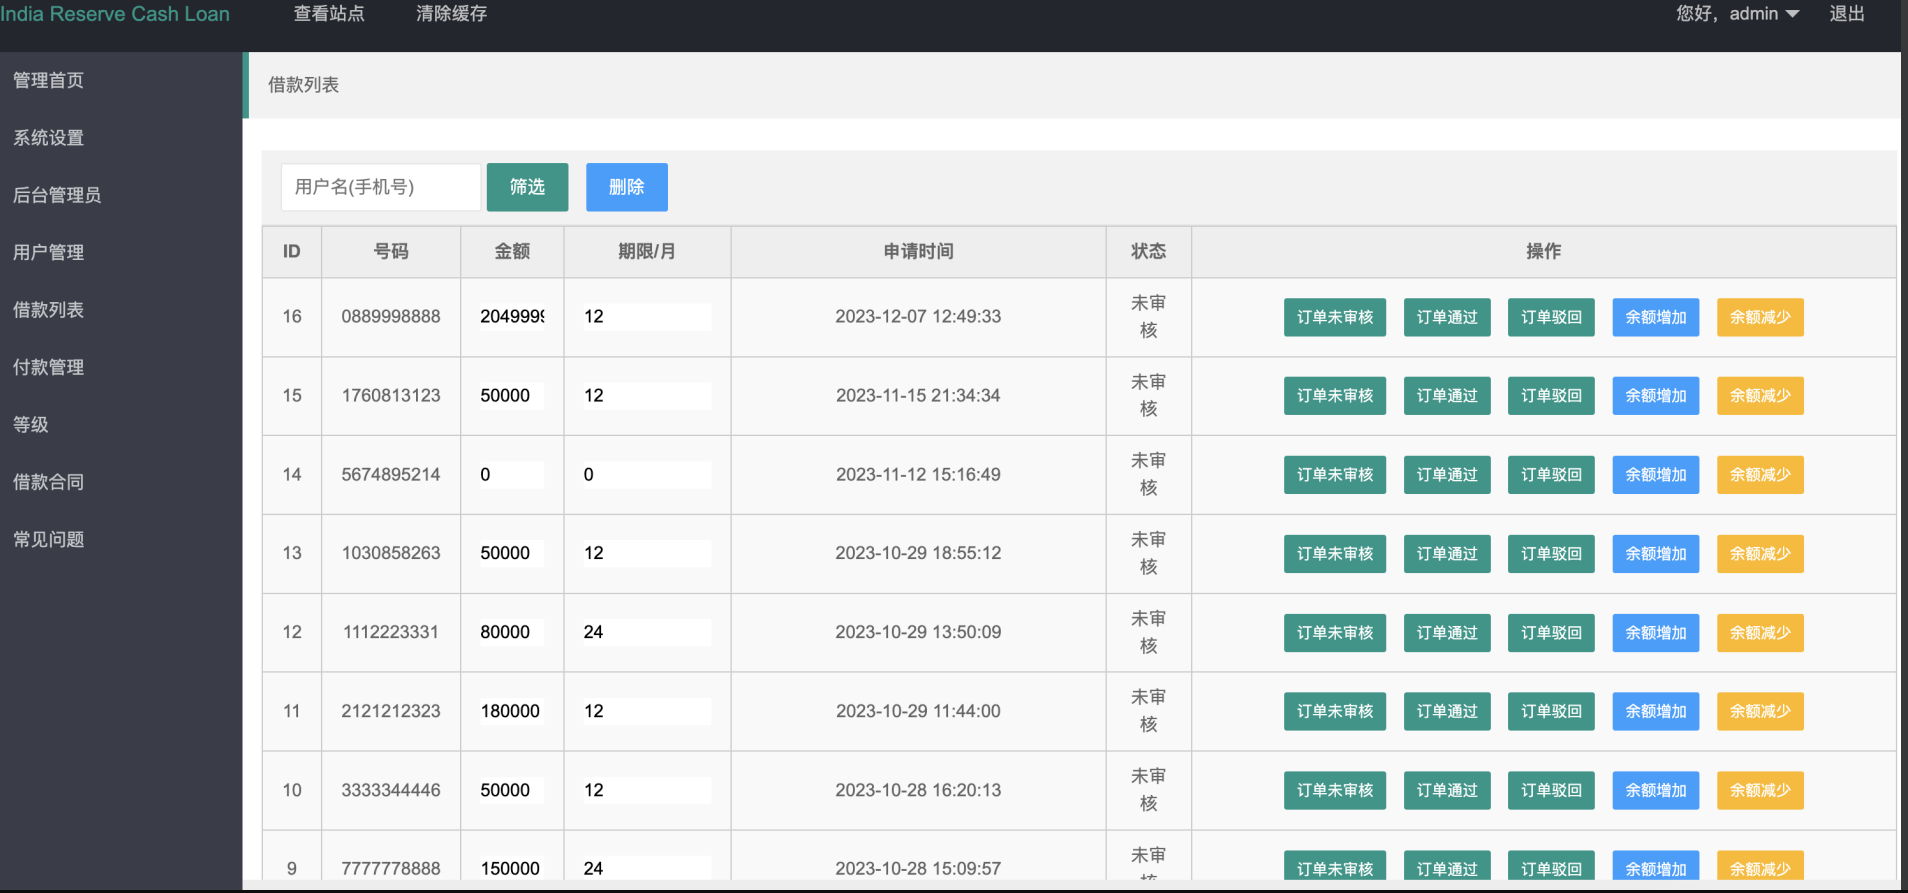Viewport: 1908px width, 893px height.
Task: Click 余额增加 for ID 11
Action: [1656, 711]
